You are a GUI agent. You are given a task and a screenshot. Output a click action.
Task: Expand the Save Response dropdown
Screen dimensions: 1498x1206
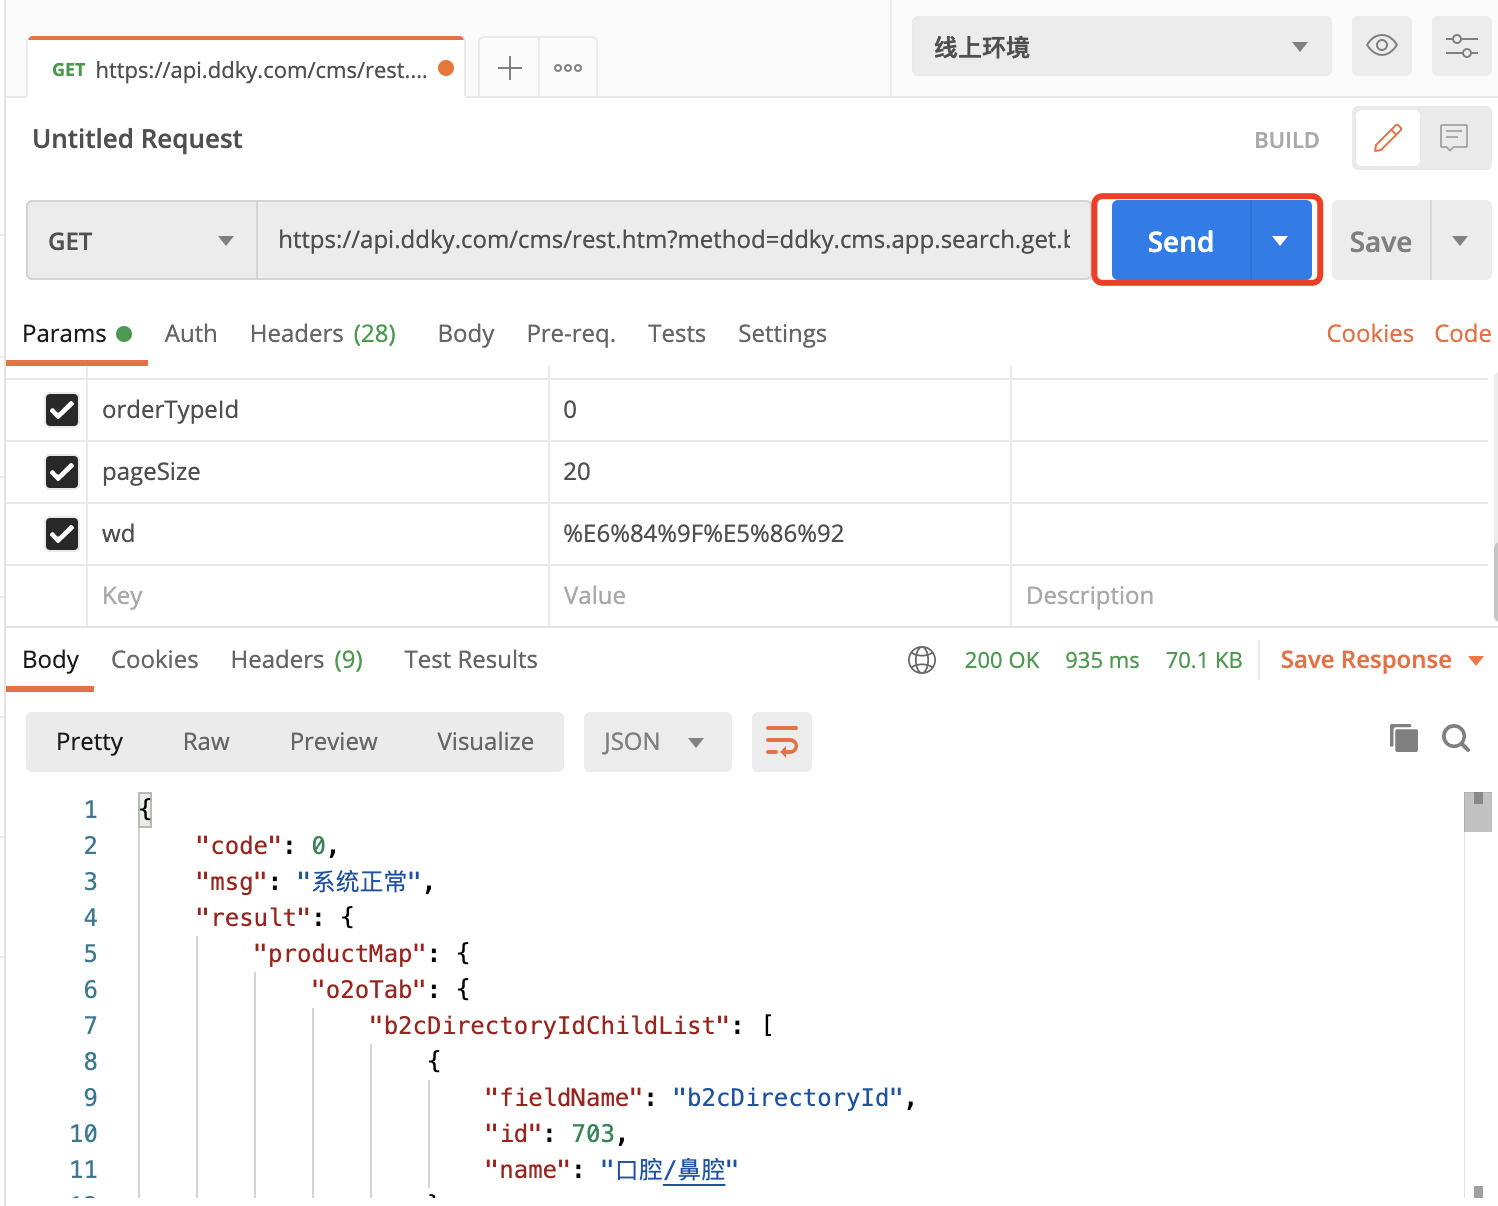[1476, 660]
